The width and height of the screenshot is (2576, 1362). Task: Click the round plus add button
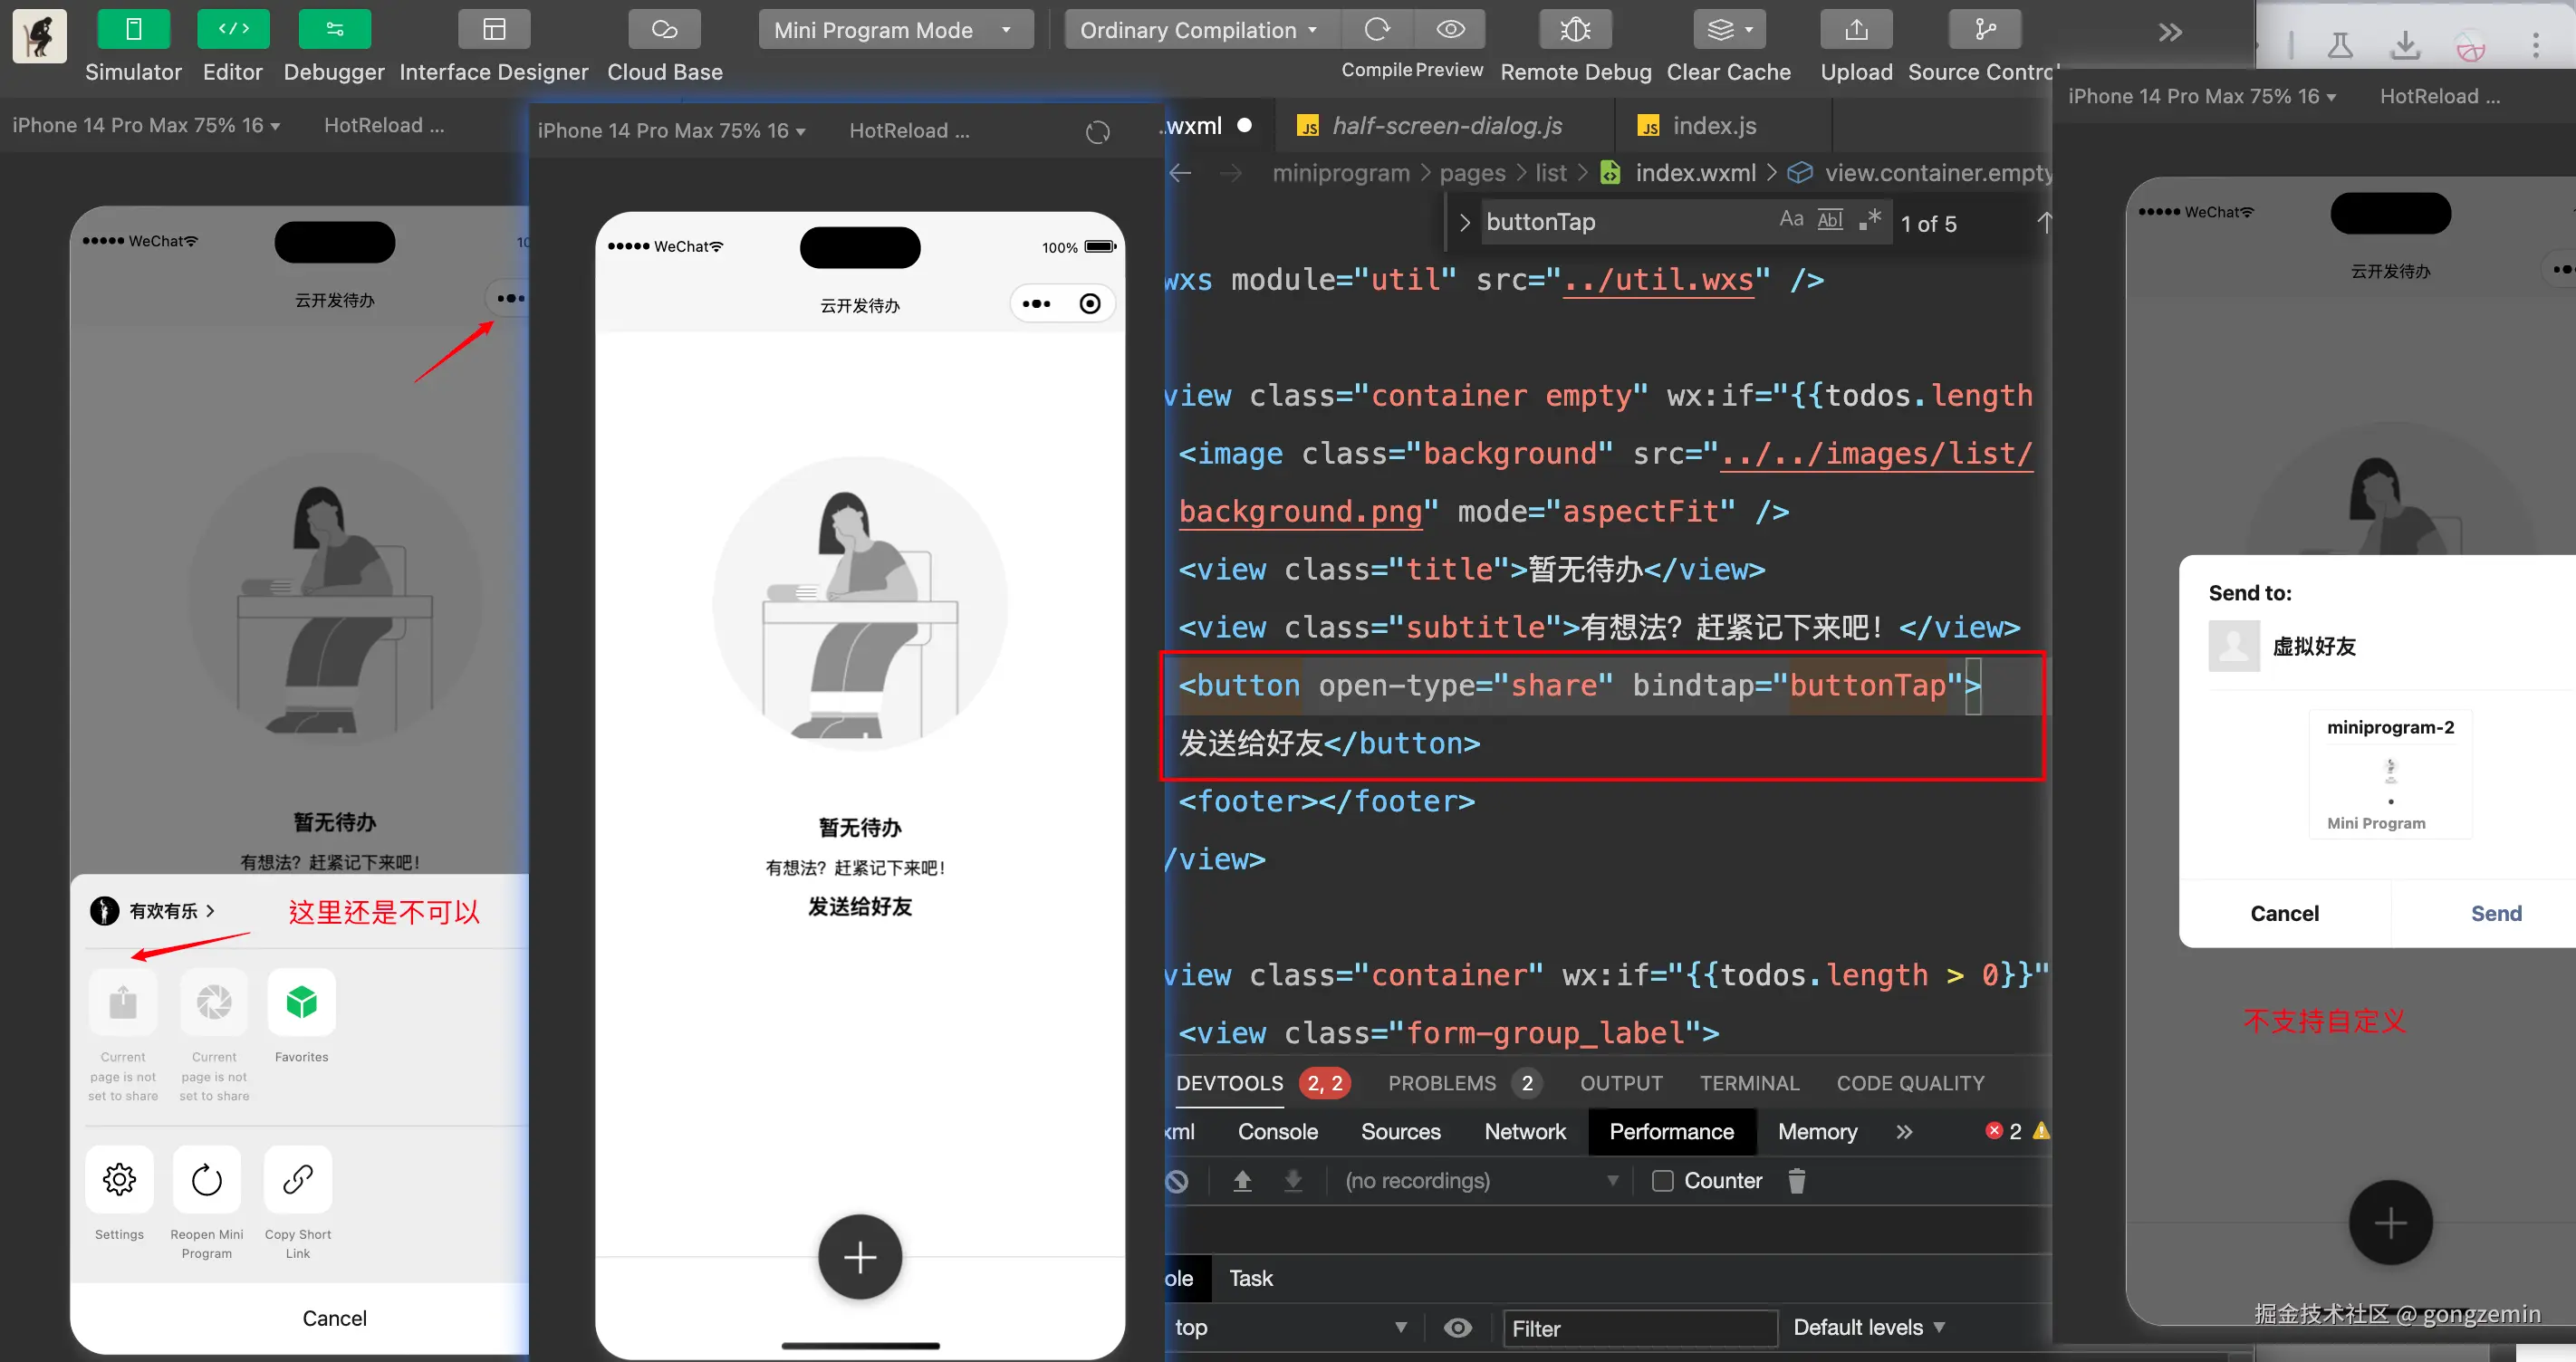pyautogui.click(x=860, y=1257)
